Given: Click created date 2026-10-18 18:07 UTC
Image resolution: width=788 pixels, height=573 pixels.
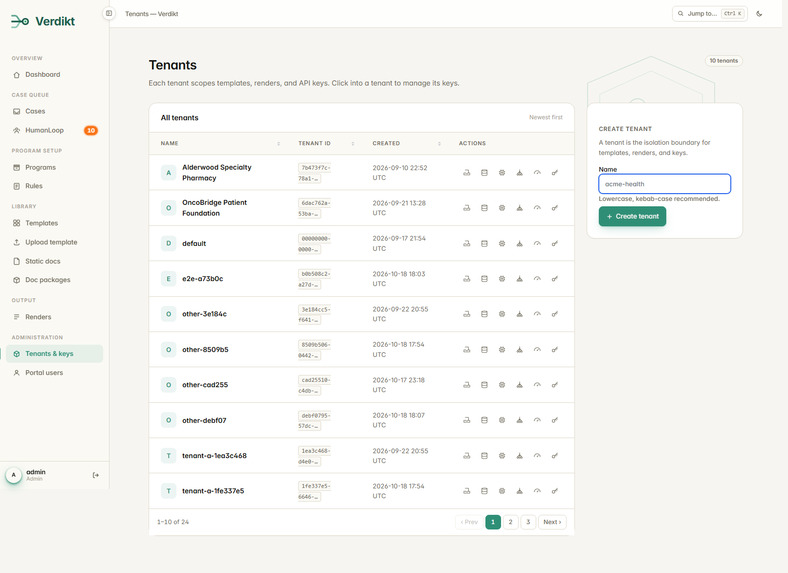Looking at the screenshot, I should click(399, 420).
